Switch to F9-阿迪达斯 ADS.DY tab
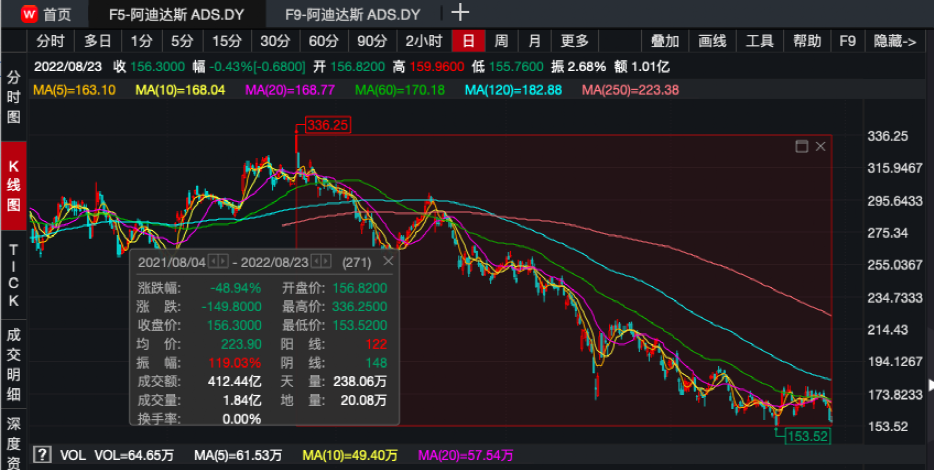 pos(352,14)
